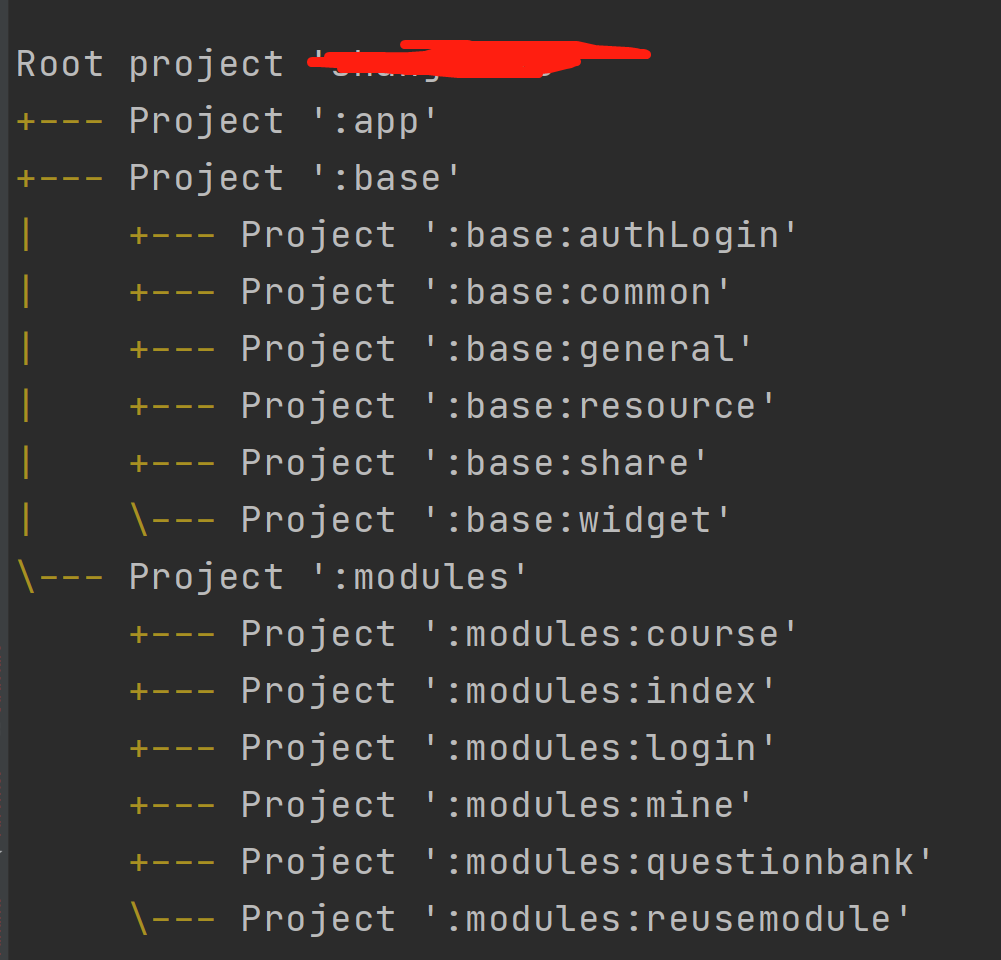Select the ':base:common' project text
The image size is (1001, 960).
[485, 292]
